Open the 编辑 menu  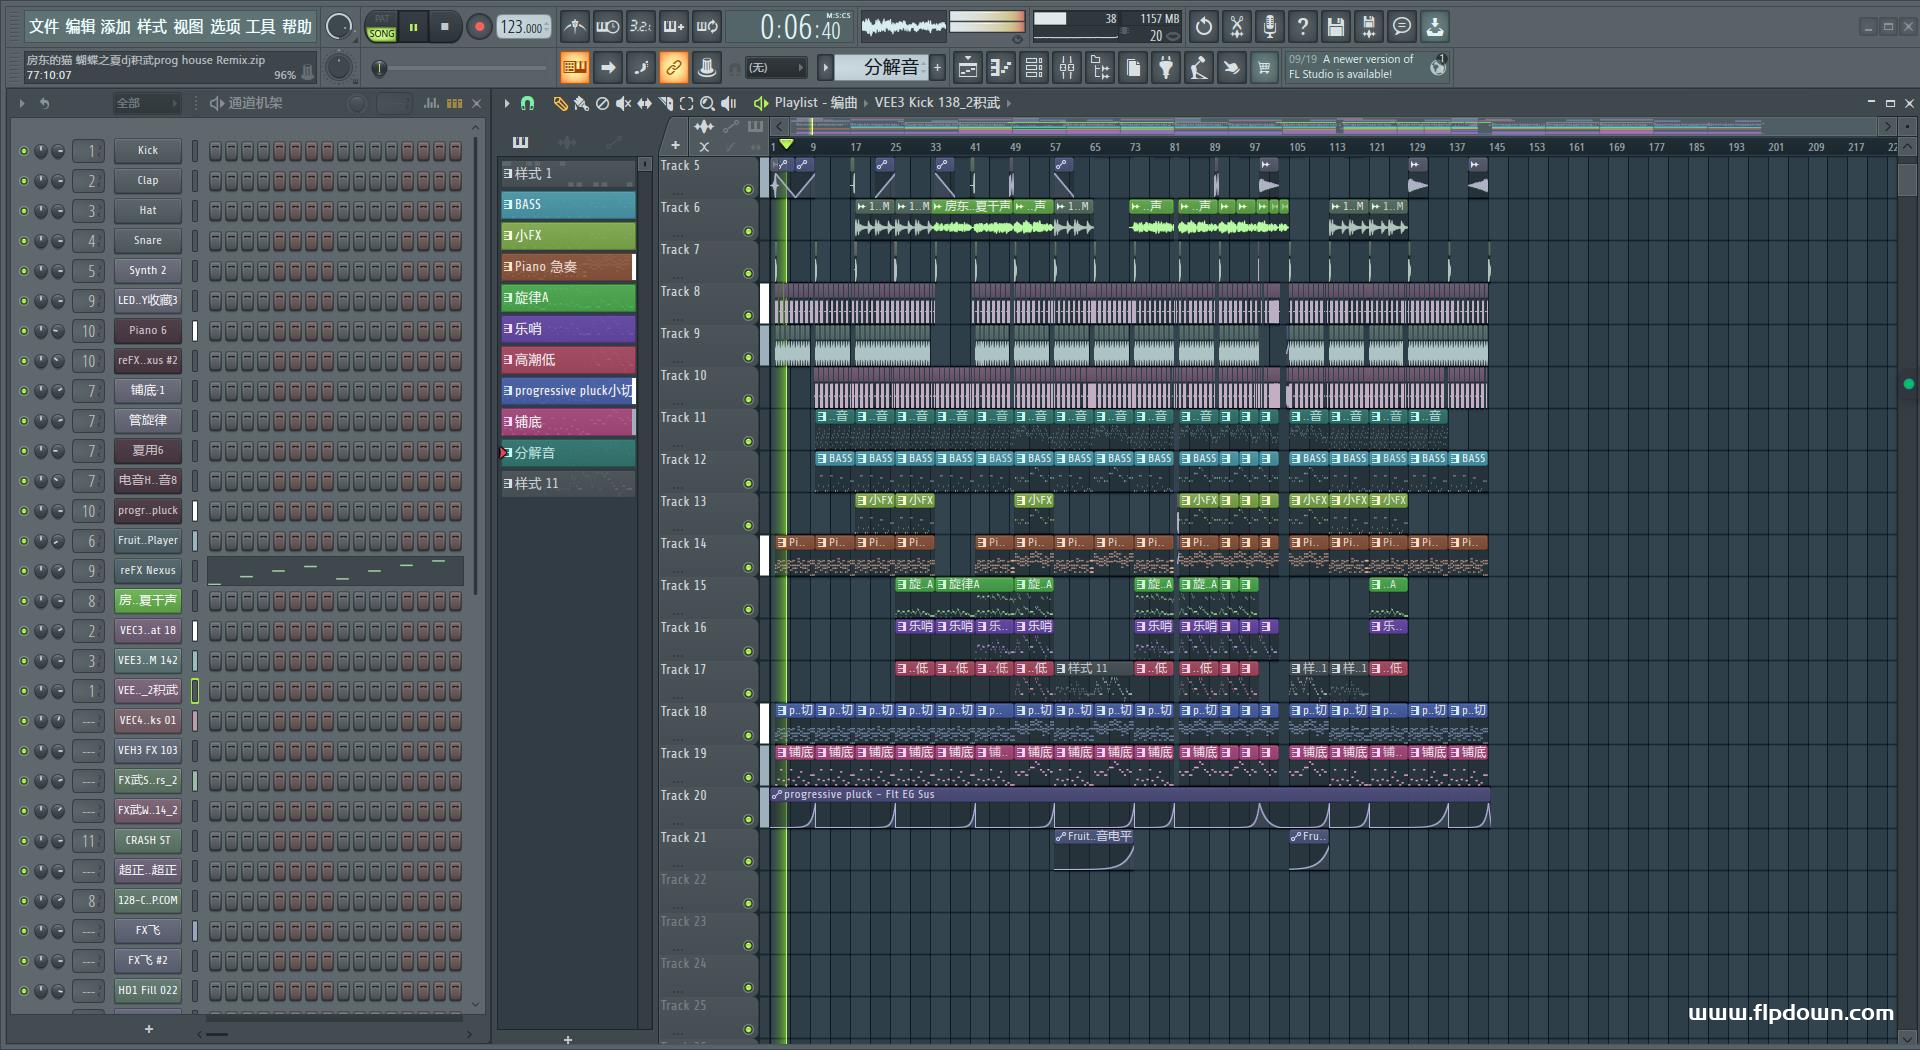[x=80, y=27]
